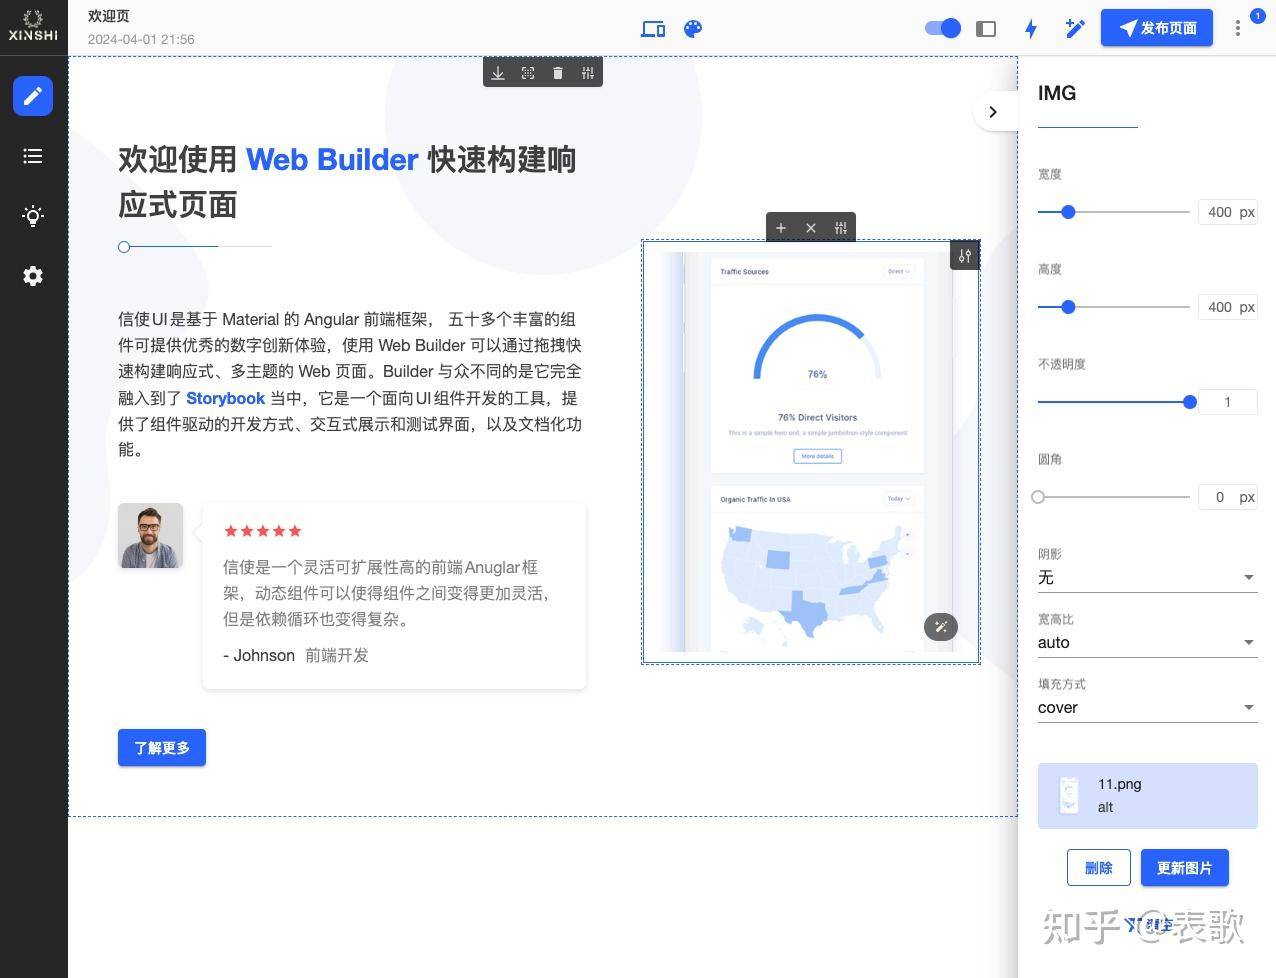Click the date 2024-04-01 21:56 text
1276x978 pixels.
141,39
